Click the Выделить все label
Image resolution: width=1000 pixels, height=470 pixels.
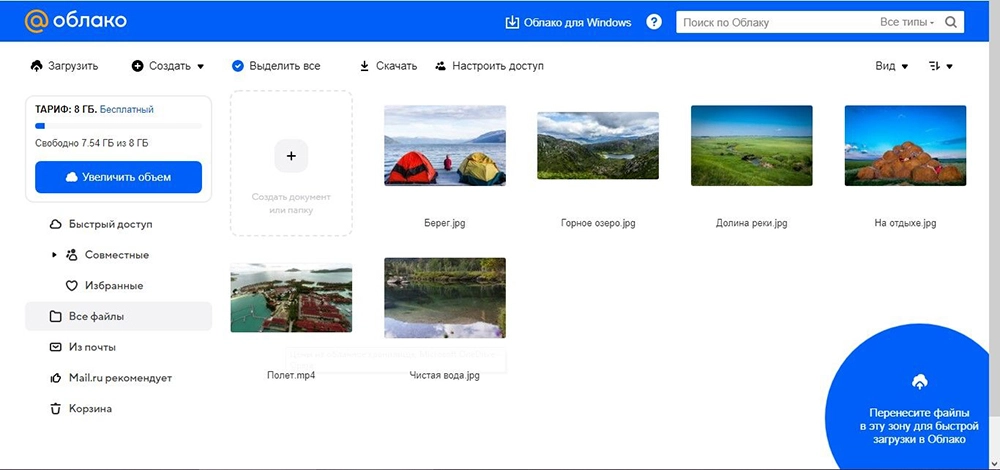[284, 66]
